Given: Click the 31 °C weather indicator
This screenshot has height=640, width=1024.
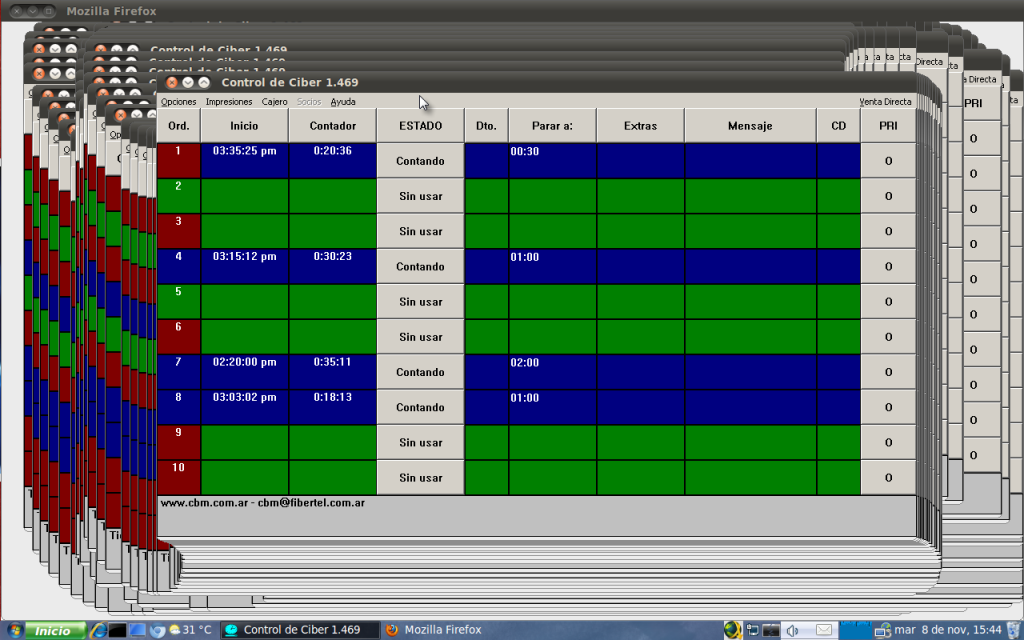Looking at the screenshot, I should 190,630.
